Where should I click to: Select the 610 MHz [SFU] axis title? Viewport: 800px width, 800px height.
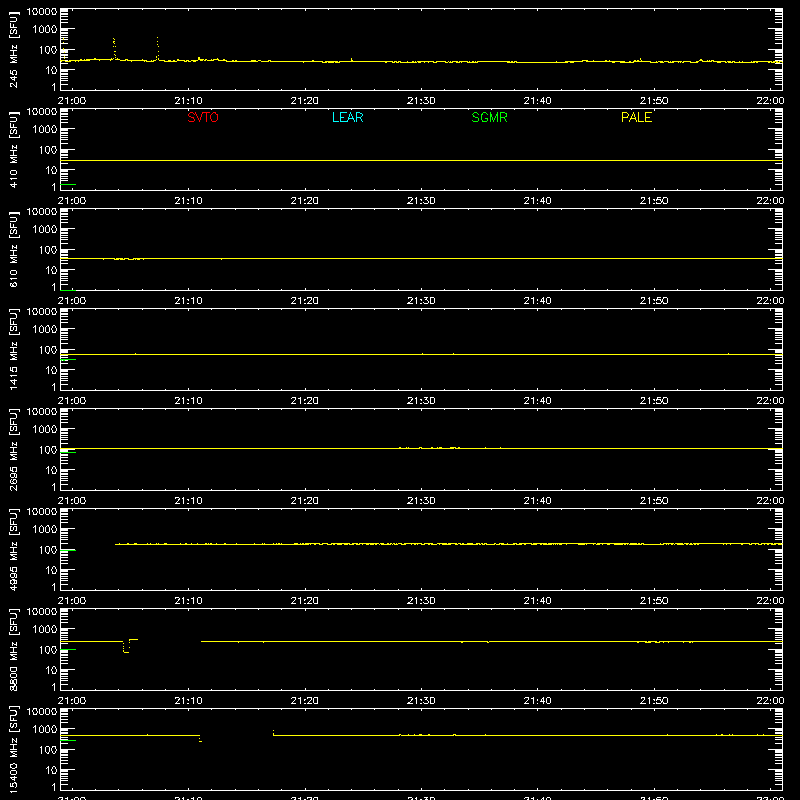click(x=13, y=250)
